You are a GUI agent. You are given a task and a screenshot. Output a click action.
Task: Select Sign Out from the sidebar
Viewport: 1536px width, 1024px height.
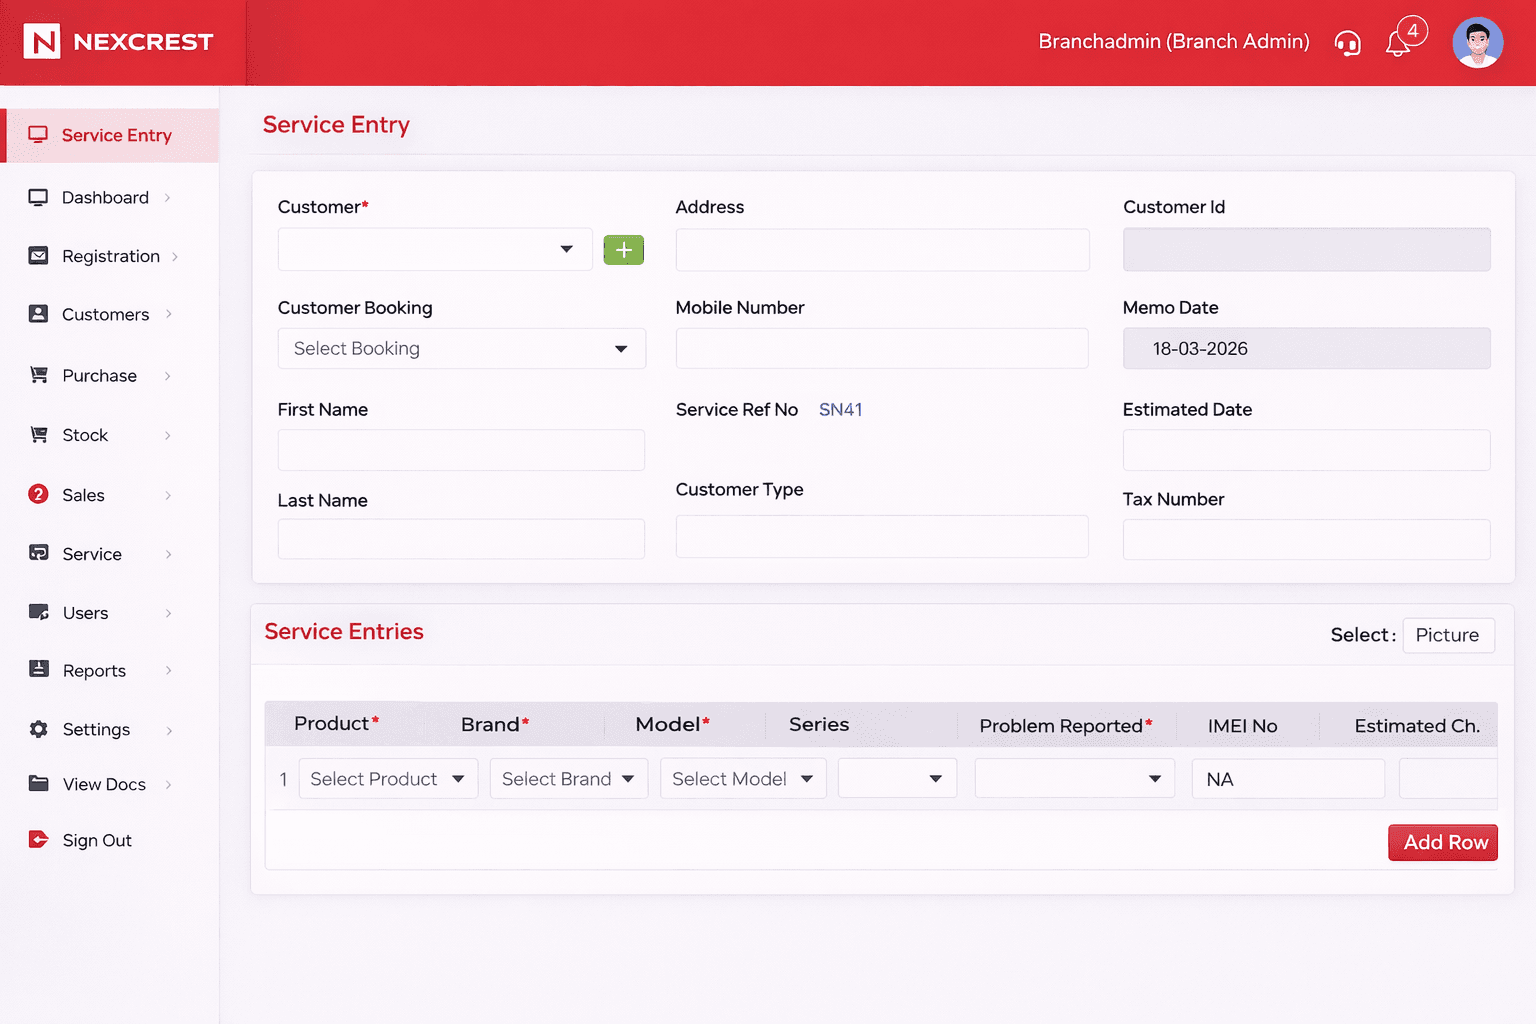97,840
